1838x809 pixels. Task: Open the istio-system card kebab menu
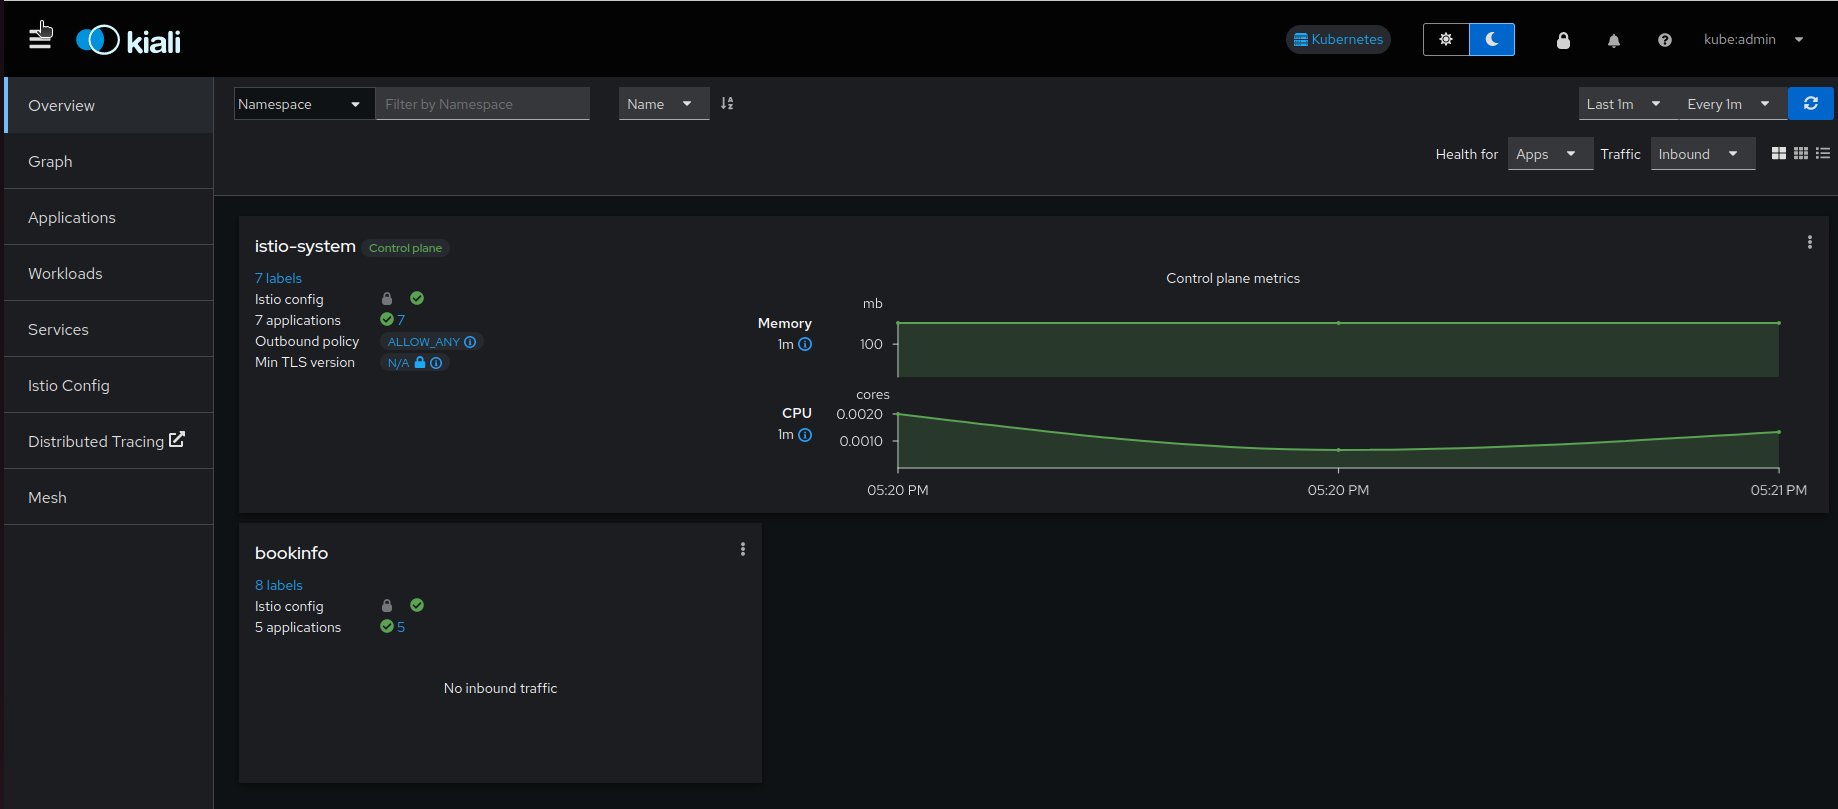[x=1810, y=242]
